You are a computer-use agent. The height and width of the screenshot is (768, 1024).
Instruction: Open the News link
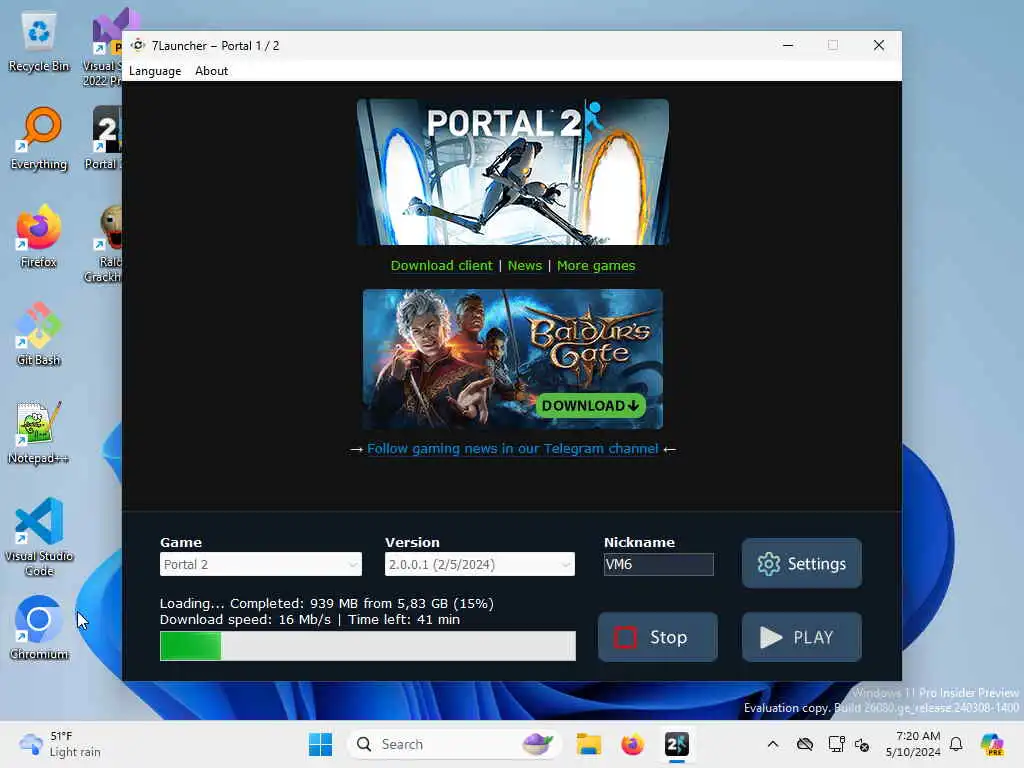[x=525, y=266]
